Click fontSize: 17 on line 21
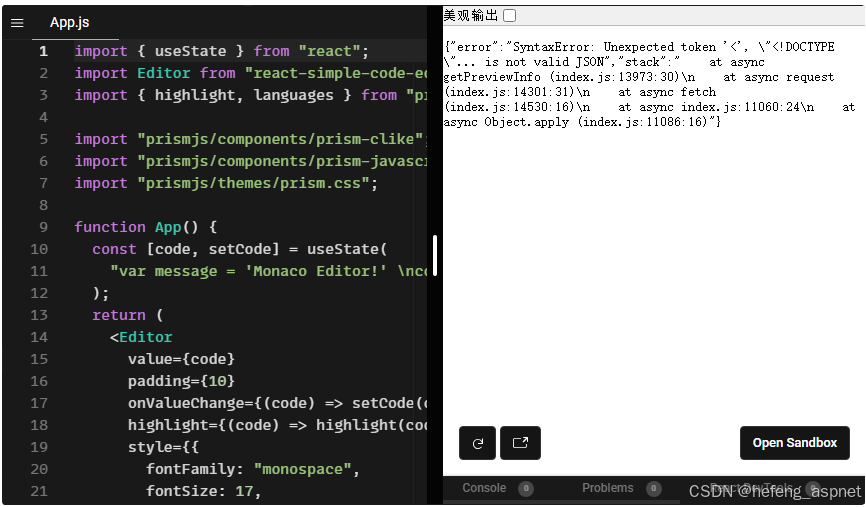Image resolution: width=866 pixels, height=507 pixels. pyautogui.click(x=203, y=491)
